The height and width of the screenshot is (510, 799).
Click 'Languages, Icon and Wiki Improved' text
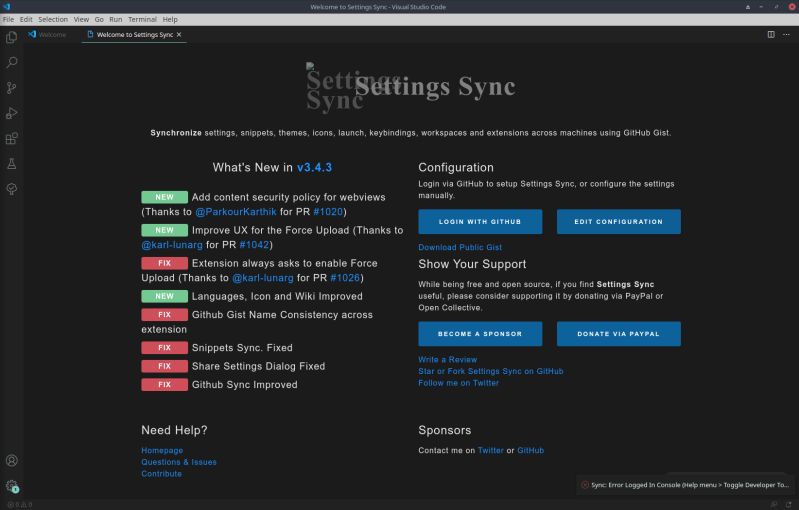(x=277, y=297)
